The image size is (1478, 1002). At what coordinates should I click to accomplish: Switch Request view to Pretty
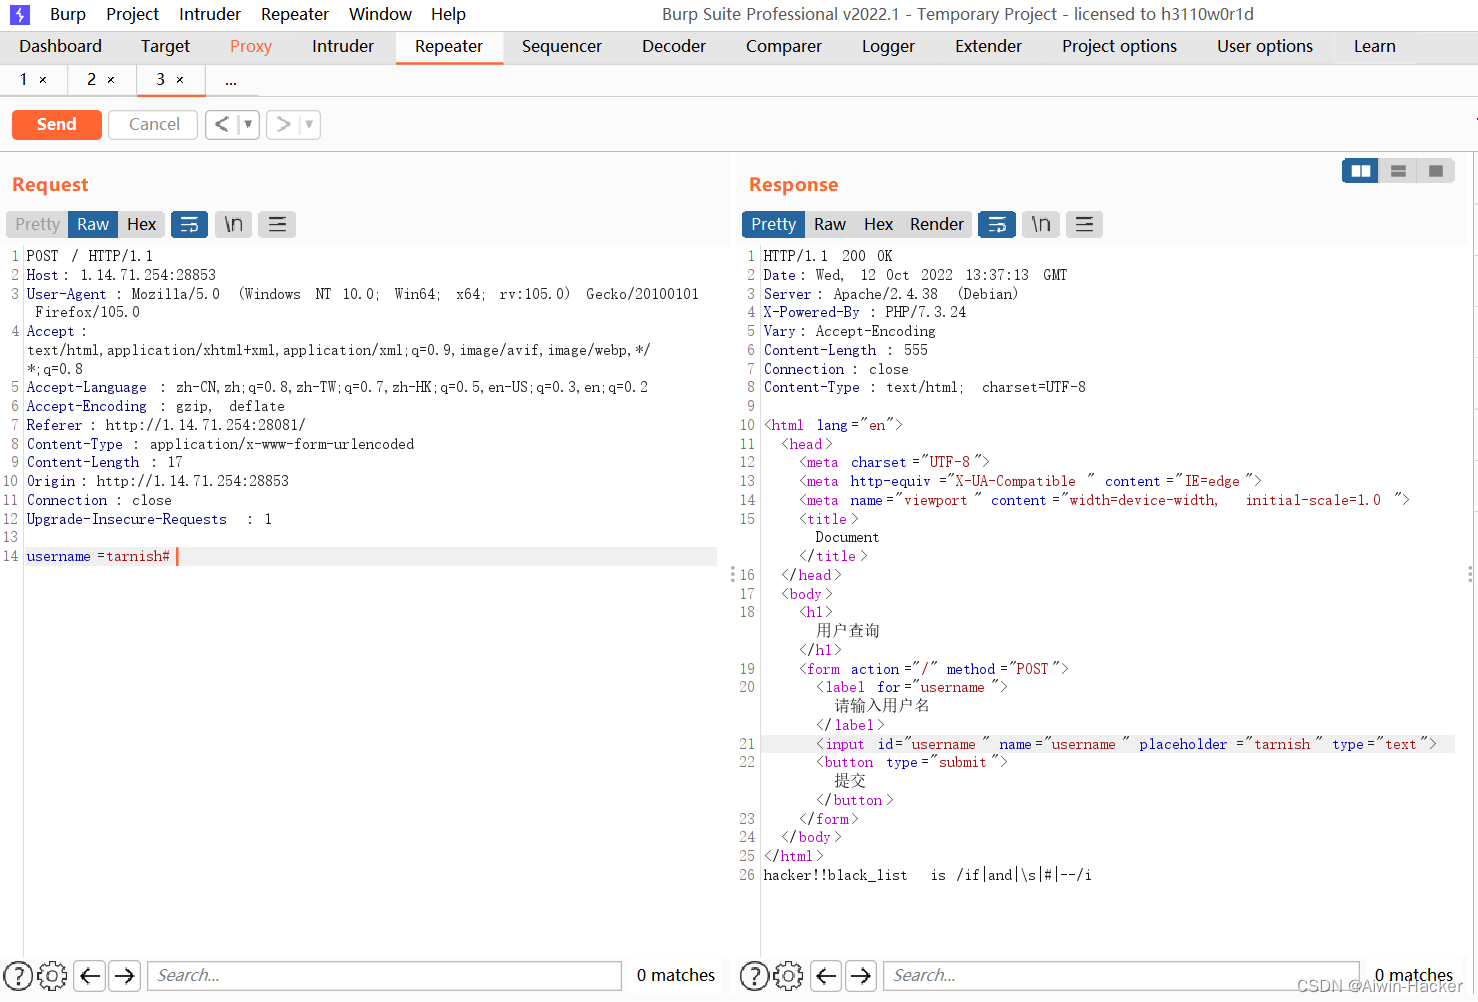click(x=37, y=224)
